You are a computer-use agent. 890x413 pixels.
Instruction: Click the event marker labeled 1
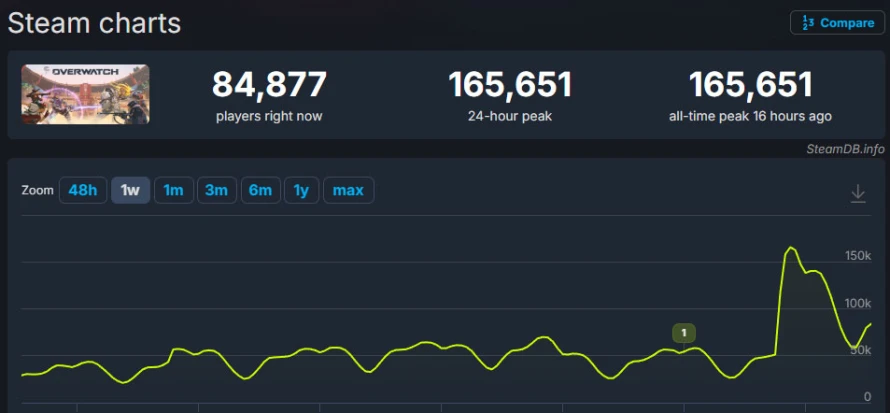684,333
